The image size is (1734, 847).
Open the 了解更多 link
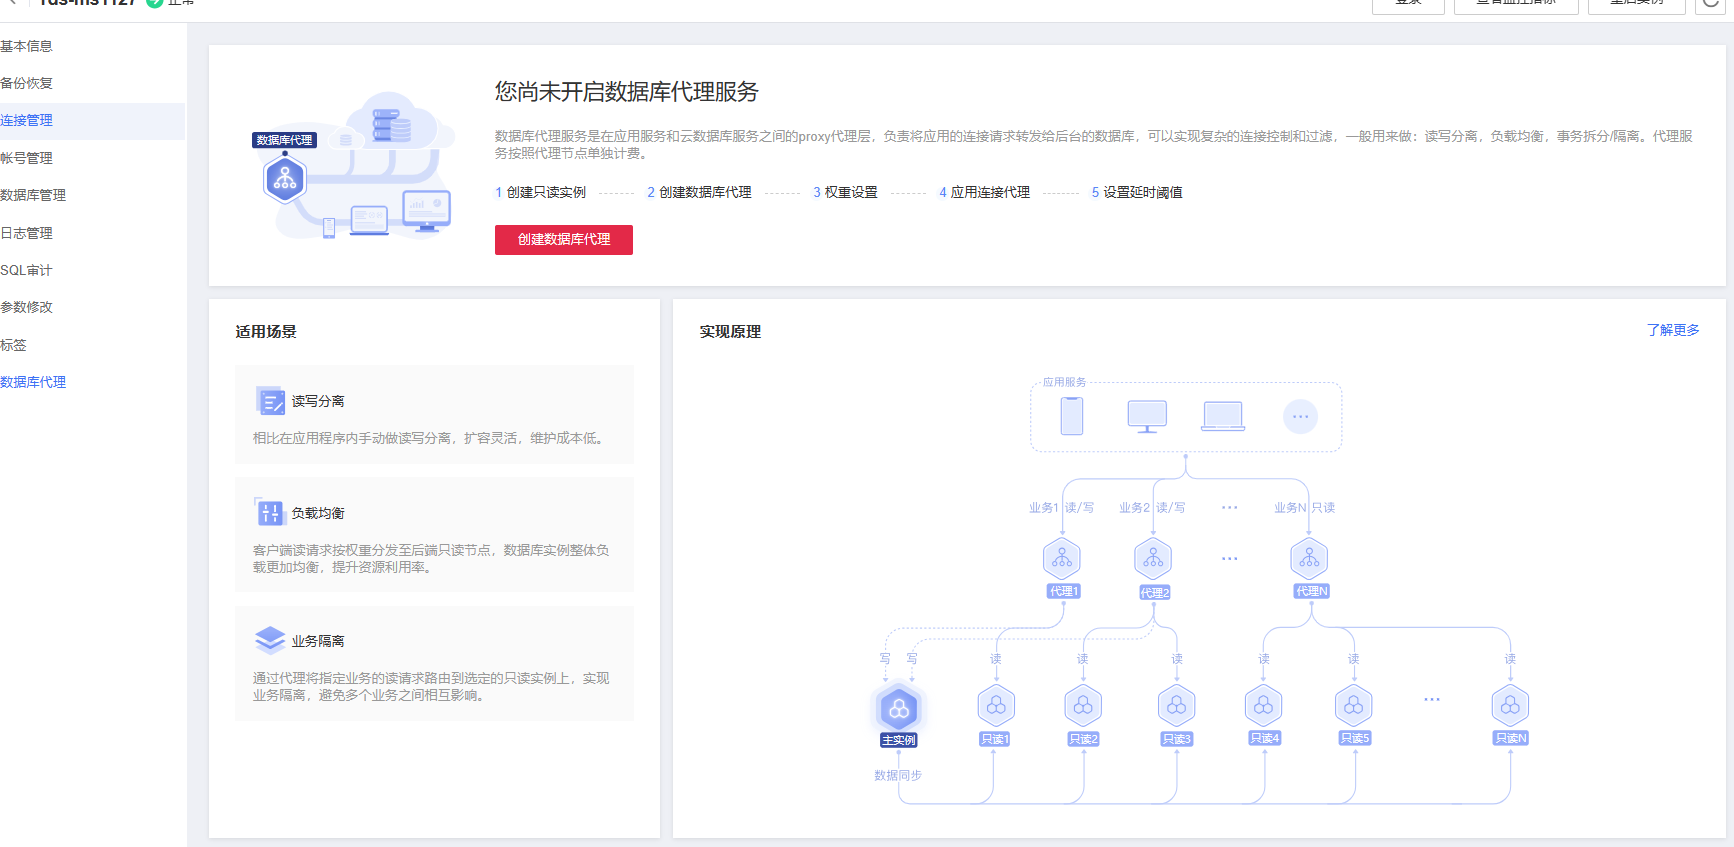1672,330
